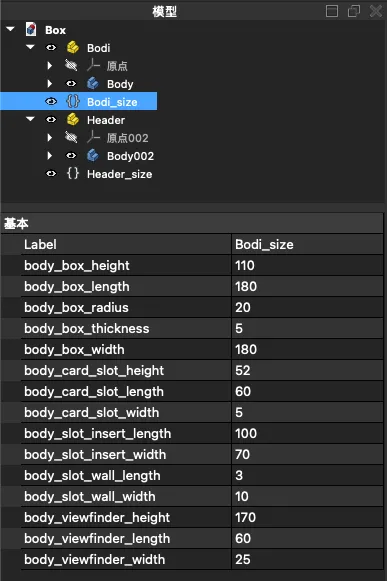The image size is (387, 581).
Task: Toggle visibility eye of Bodi
Action: pos(51,48)
